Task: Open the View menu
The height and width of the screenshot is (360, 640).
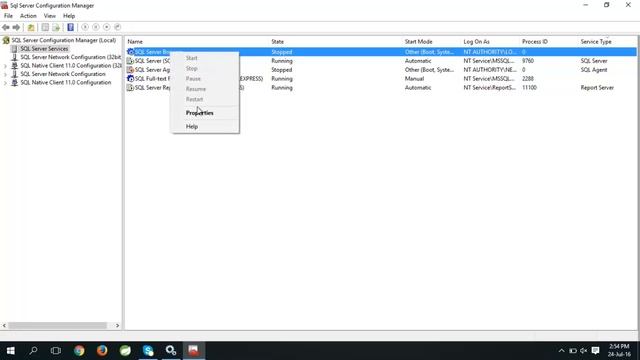Action: 50,16
